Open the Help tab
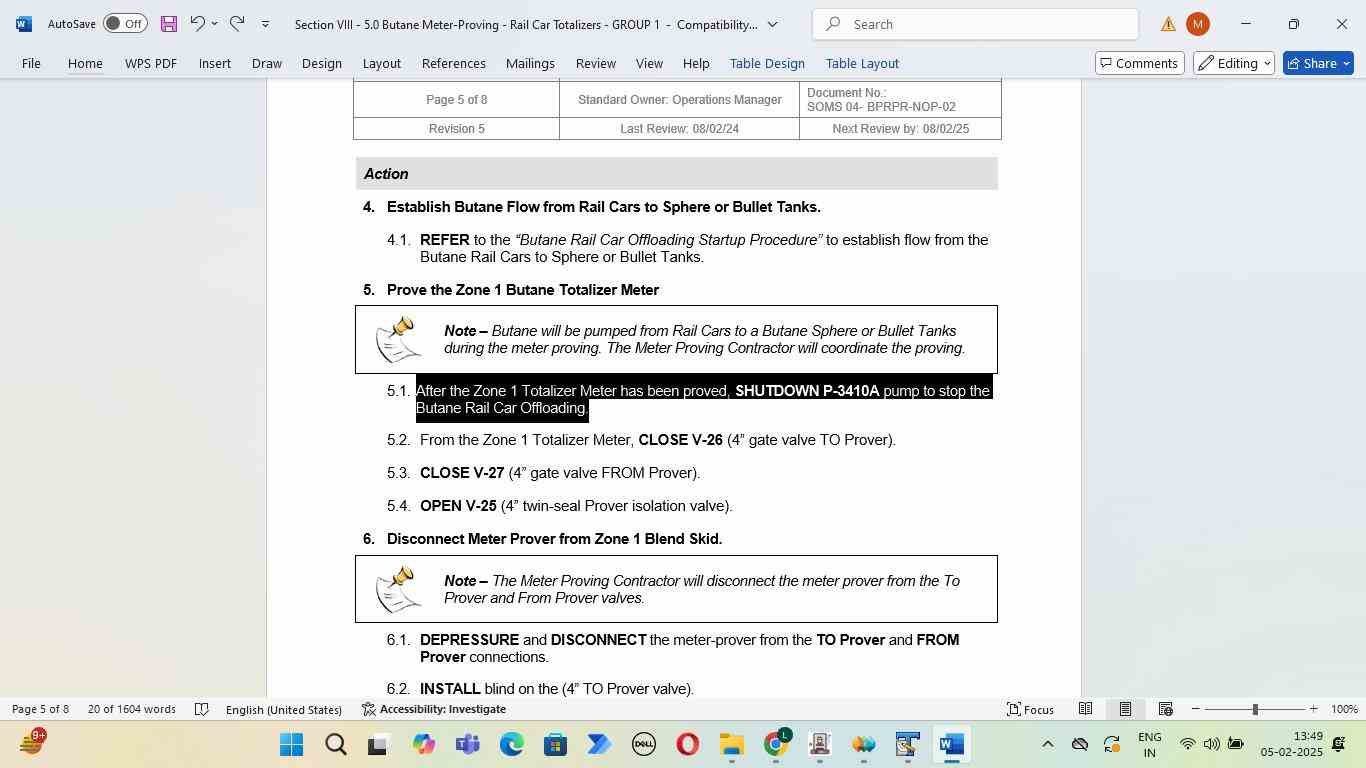 click(696, 63)
